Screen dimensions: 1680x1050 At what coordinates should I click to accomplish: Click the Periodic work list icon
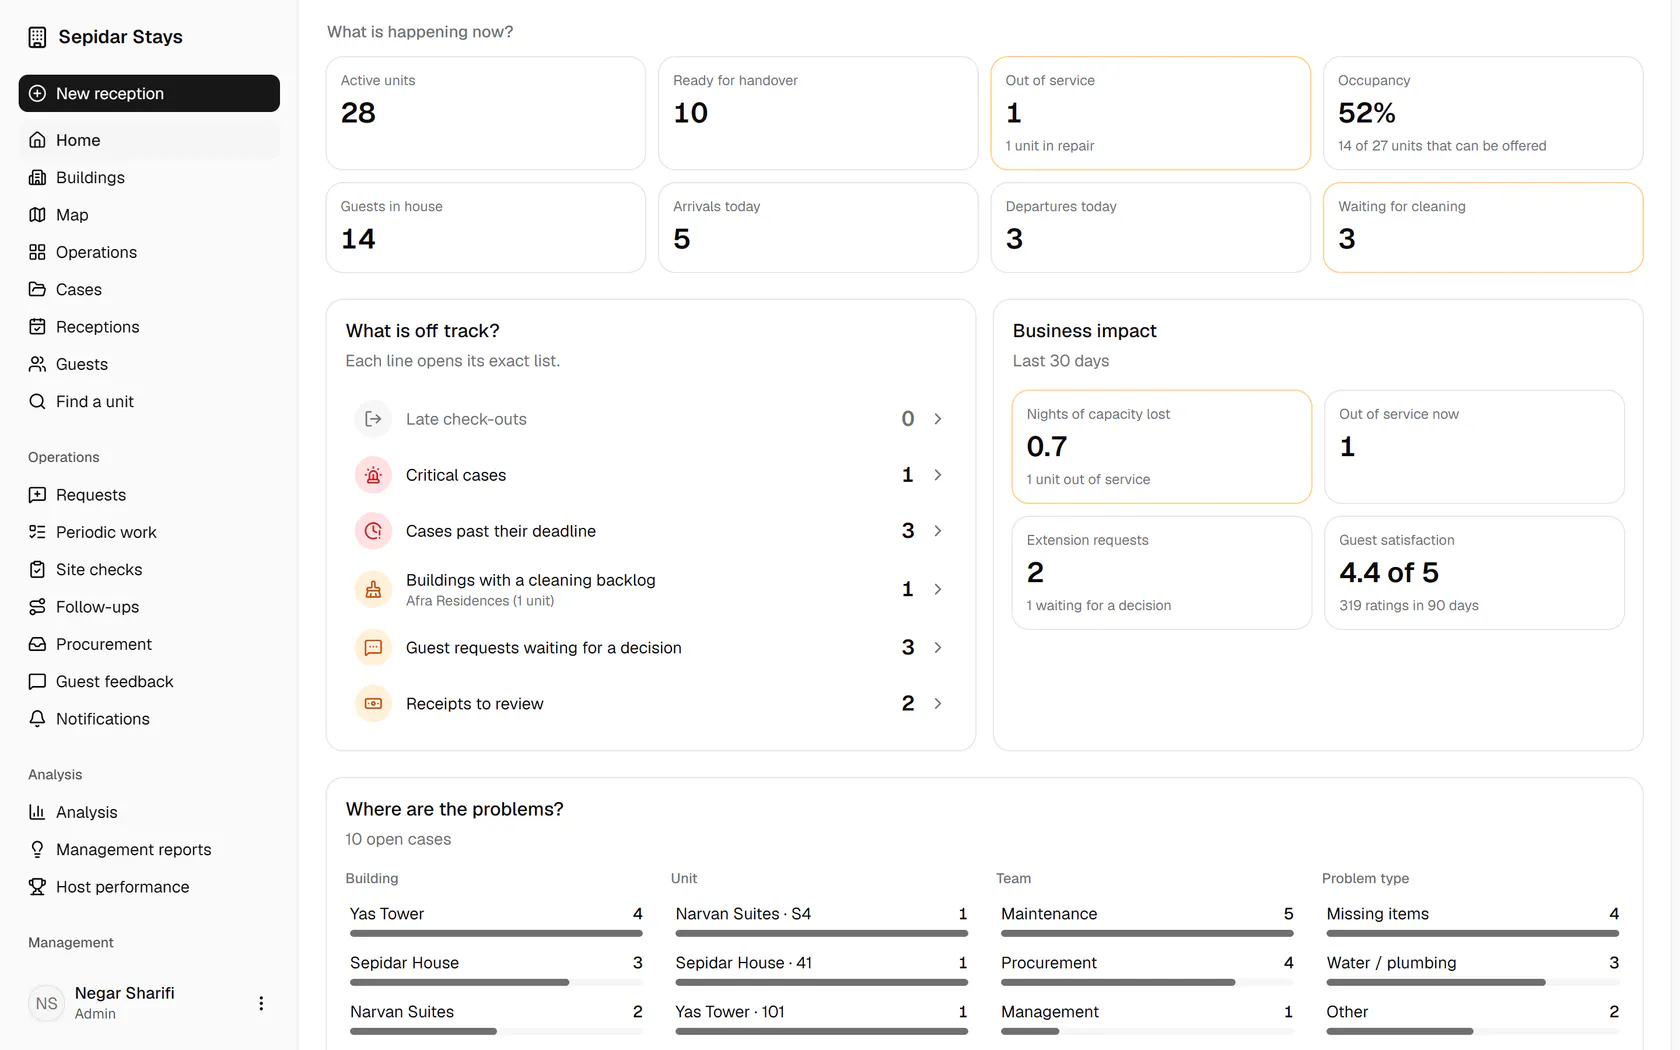pos(37,532)
